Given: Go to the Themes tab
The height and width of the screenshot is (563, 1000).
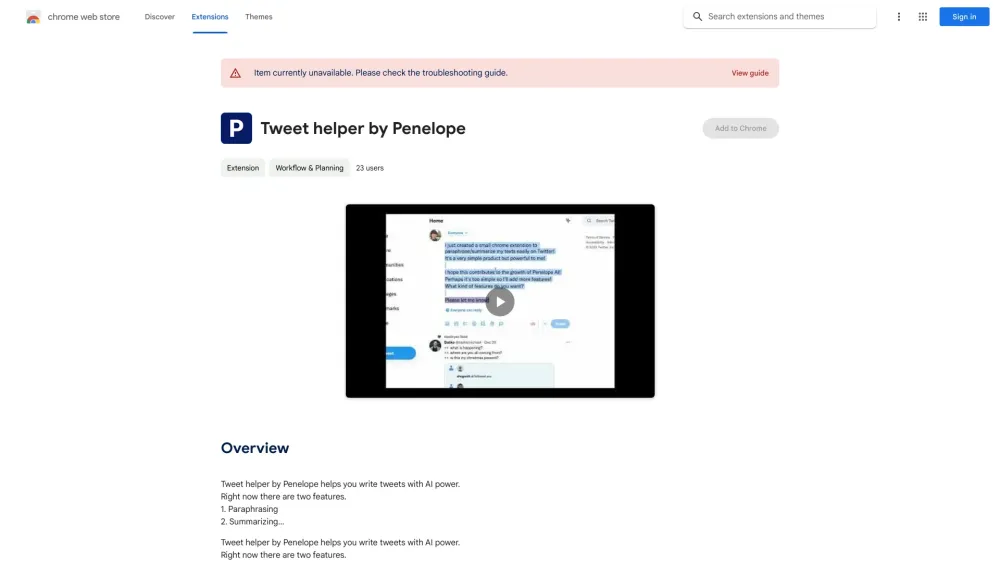Looking at the screenshot, I should click(258, 17).
